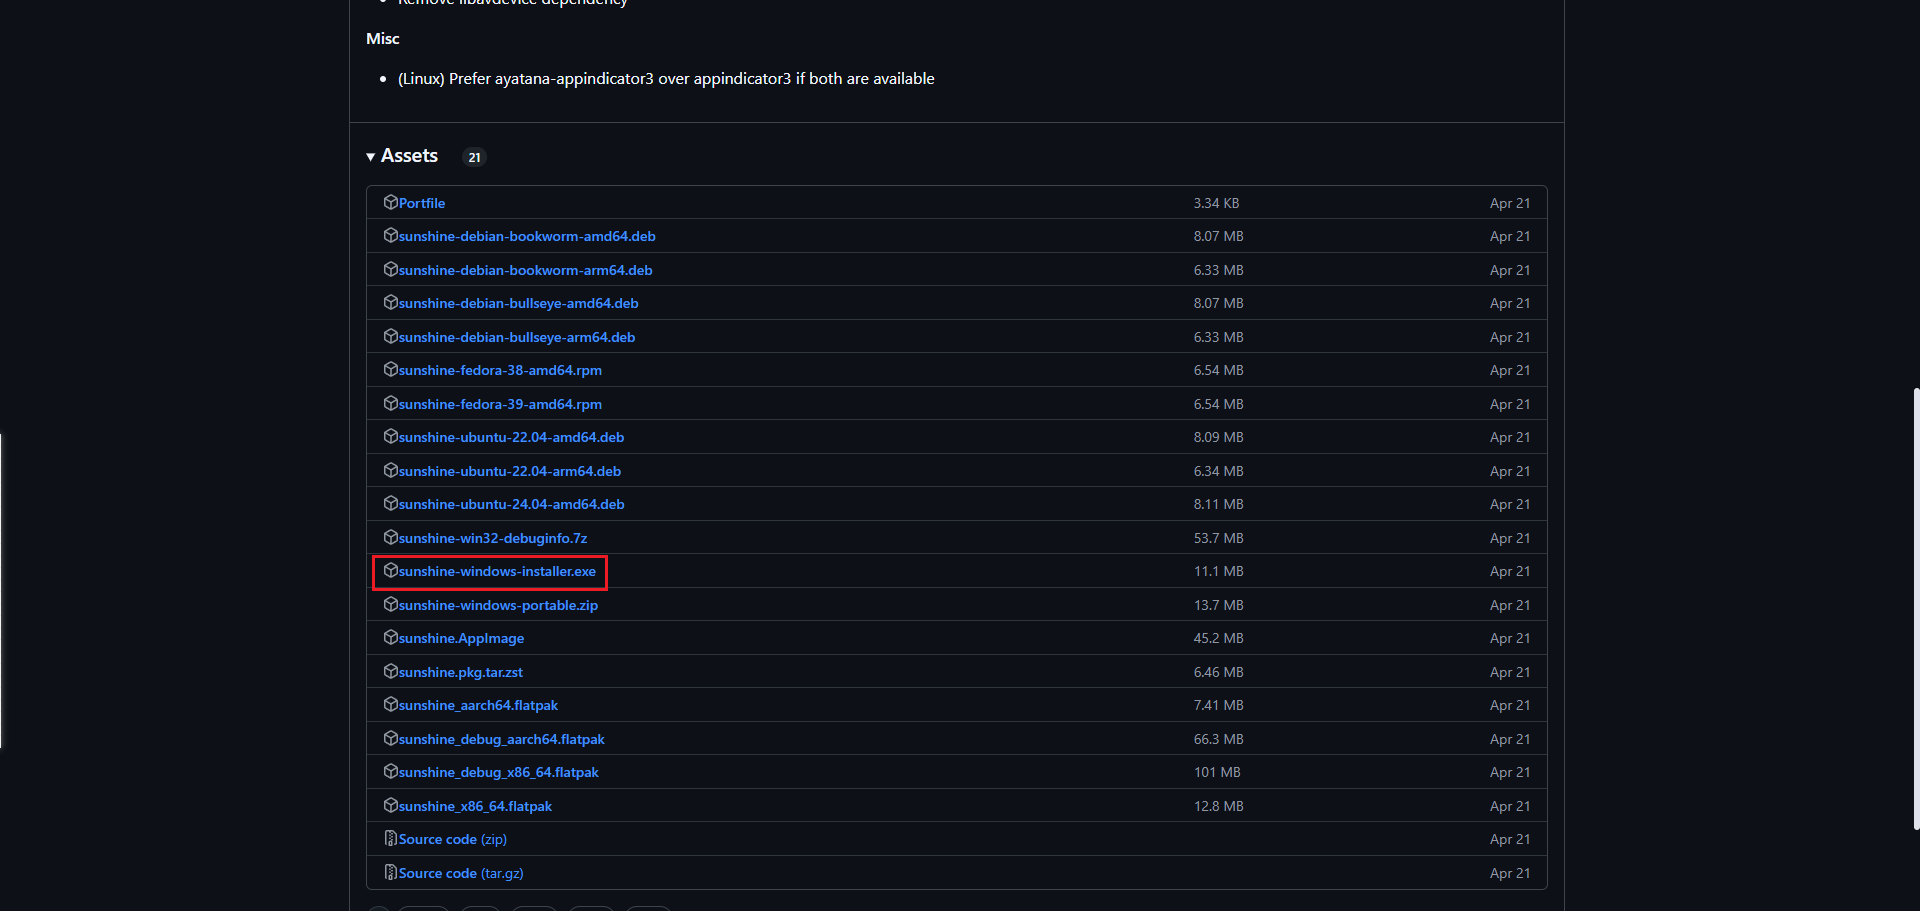
Task: Click the 8.09 MB size value
Action: 1218,437
